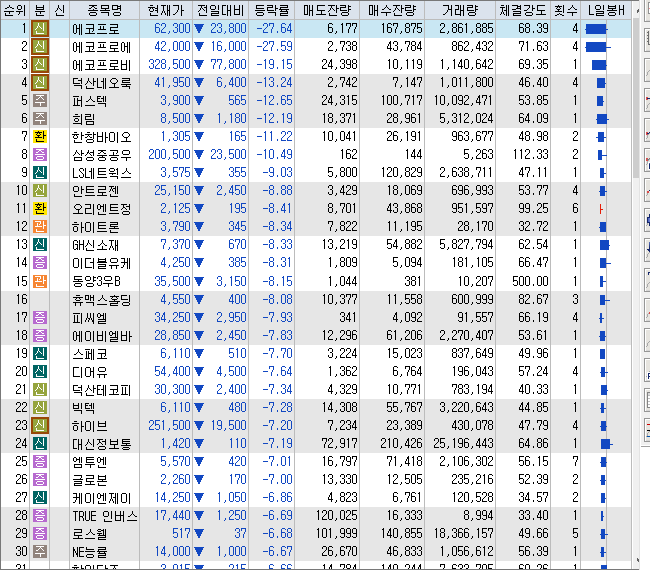Select the stock name 케이엔제이

pyautogui.click(x=102, y=498)
